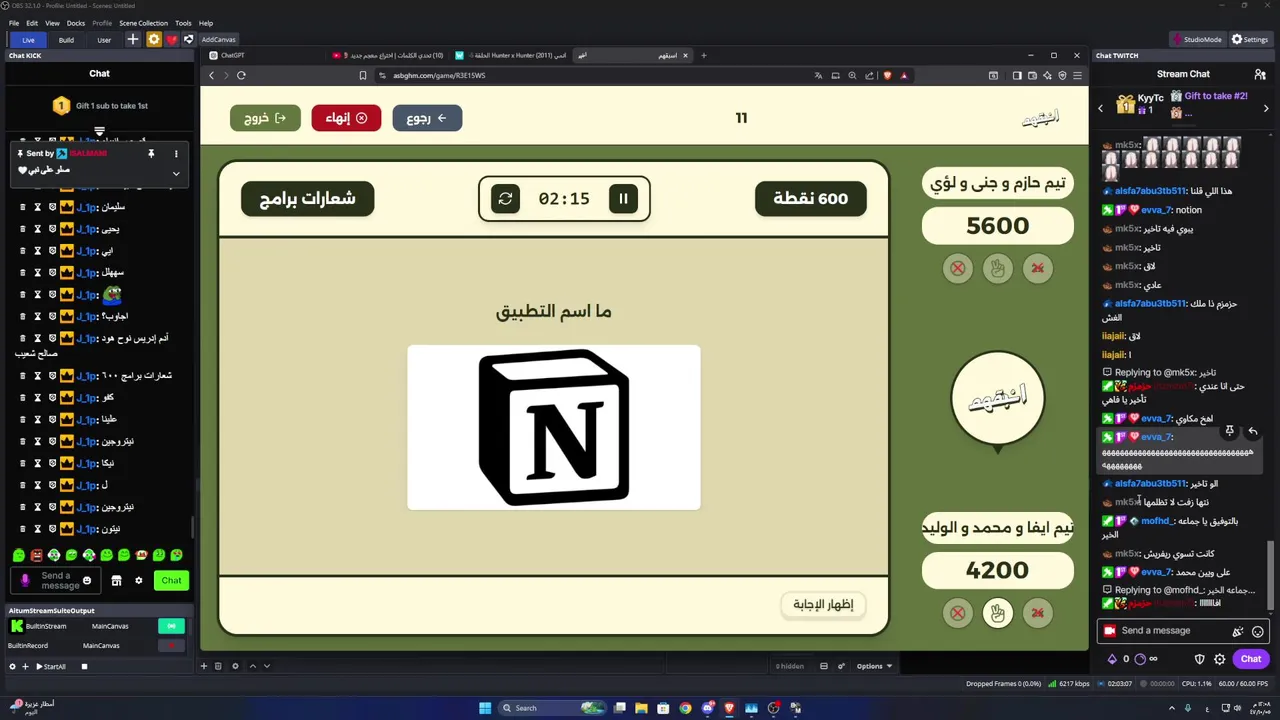The height and width of the screenshot is (720, 1280).
Task: Click the up arrow below the preview
Action: click(253, 666)
